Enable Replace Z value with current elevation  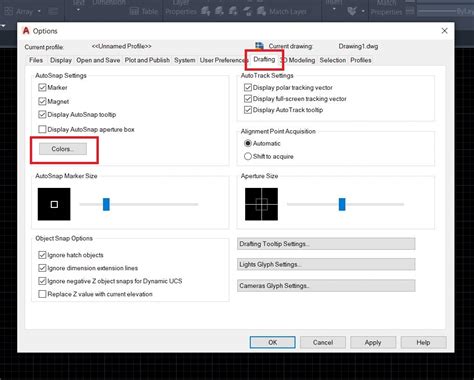click(x=42, y=294)
